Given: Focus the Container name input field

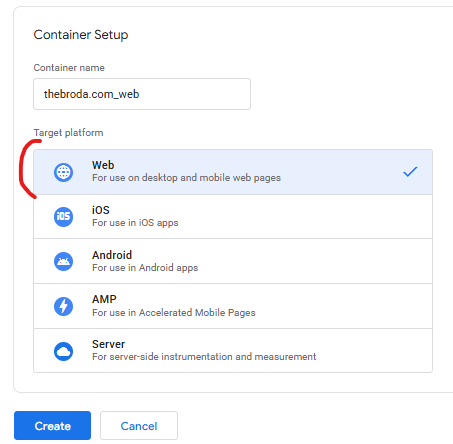Looking at the screenshot, I should (142, 94).
